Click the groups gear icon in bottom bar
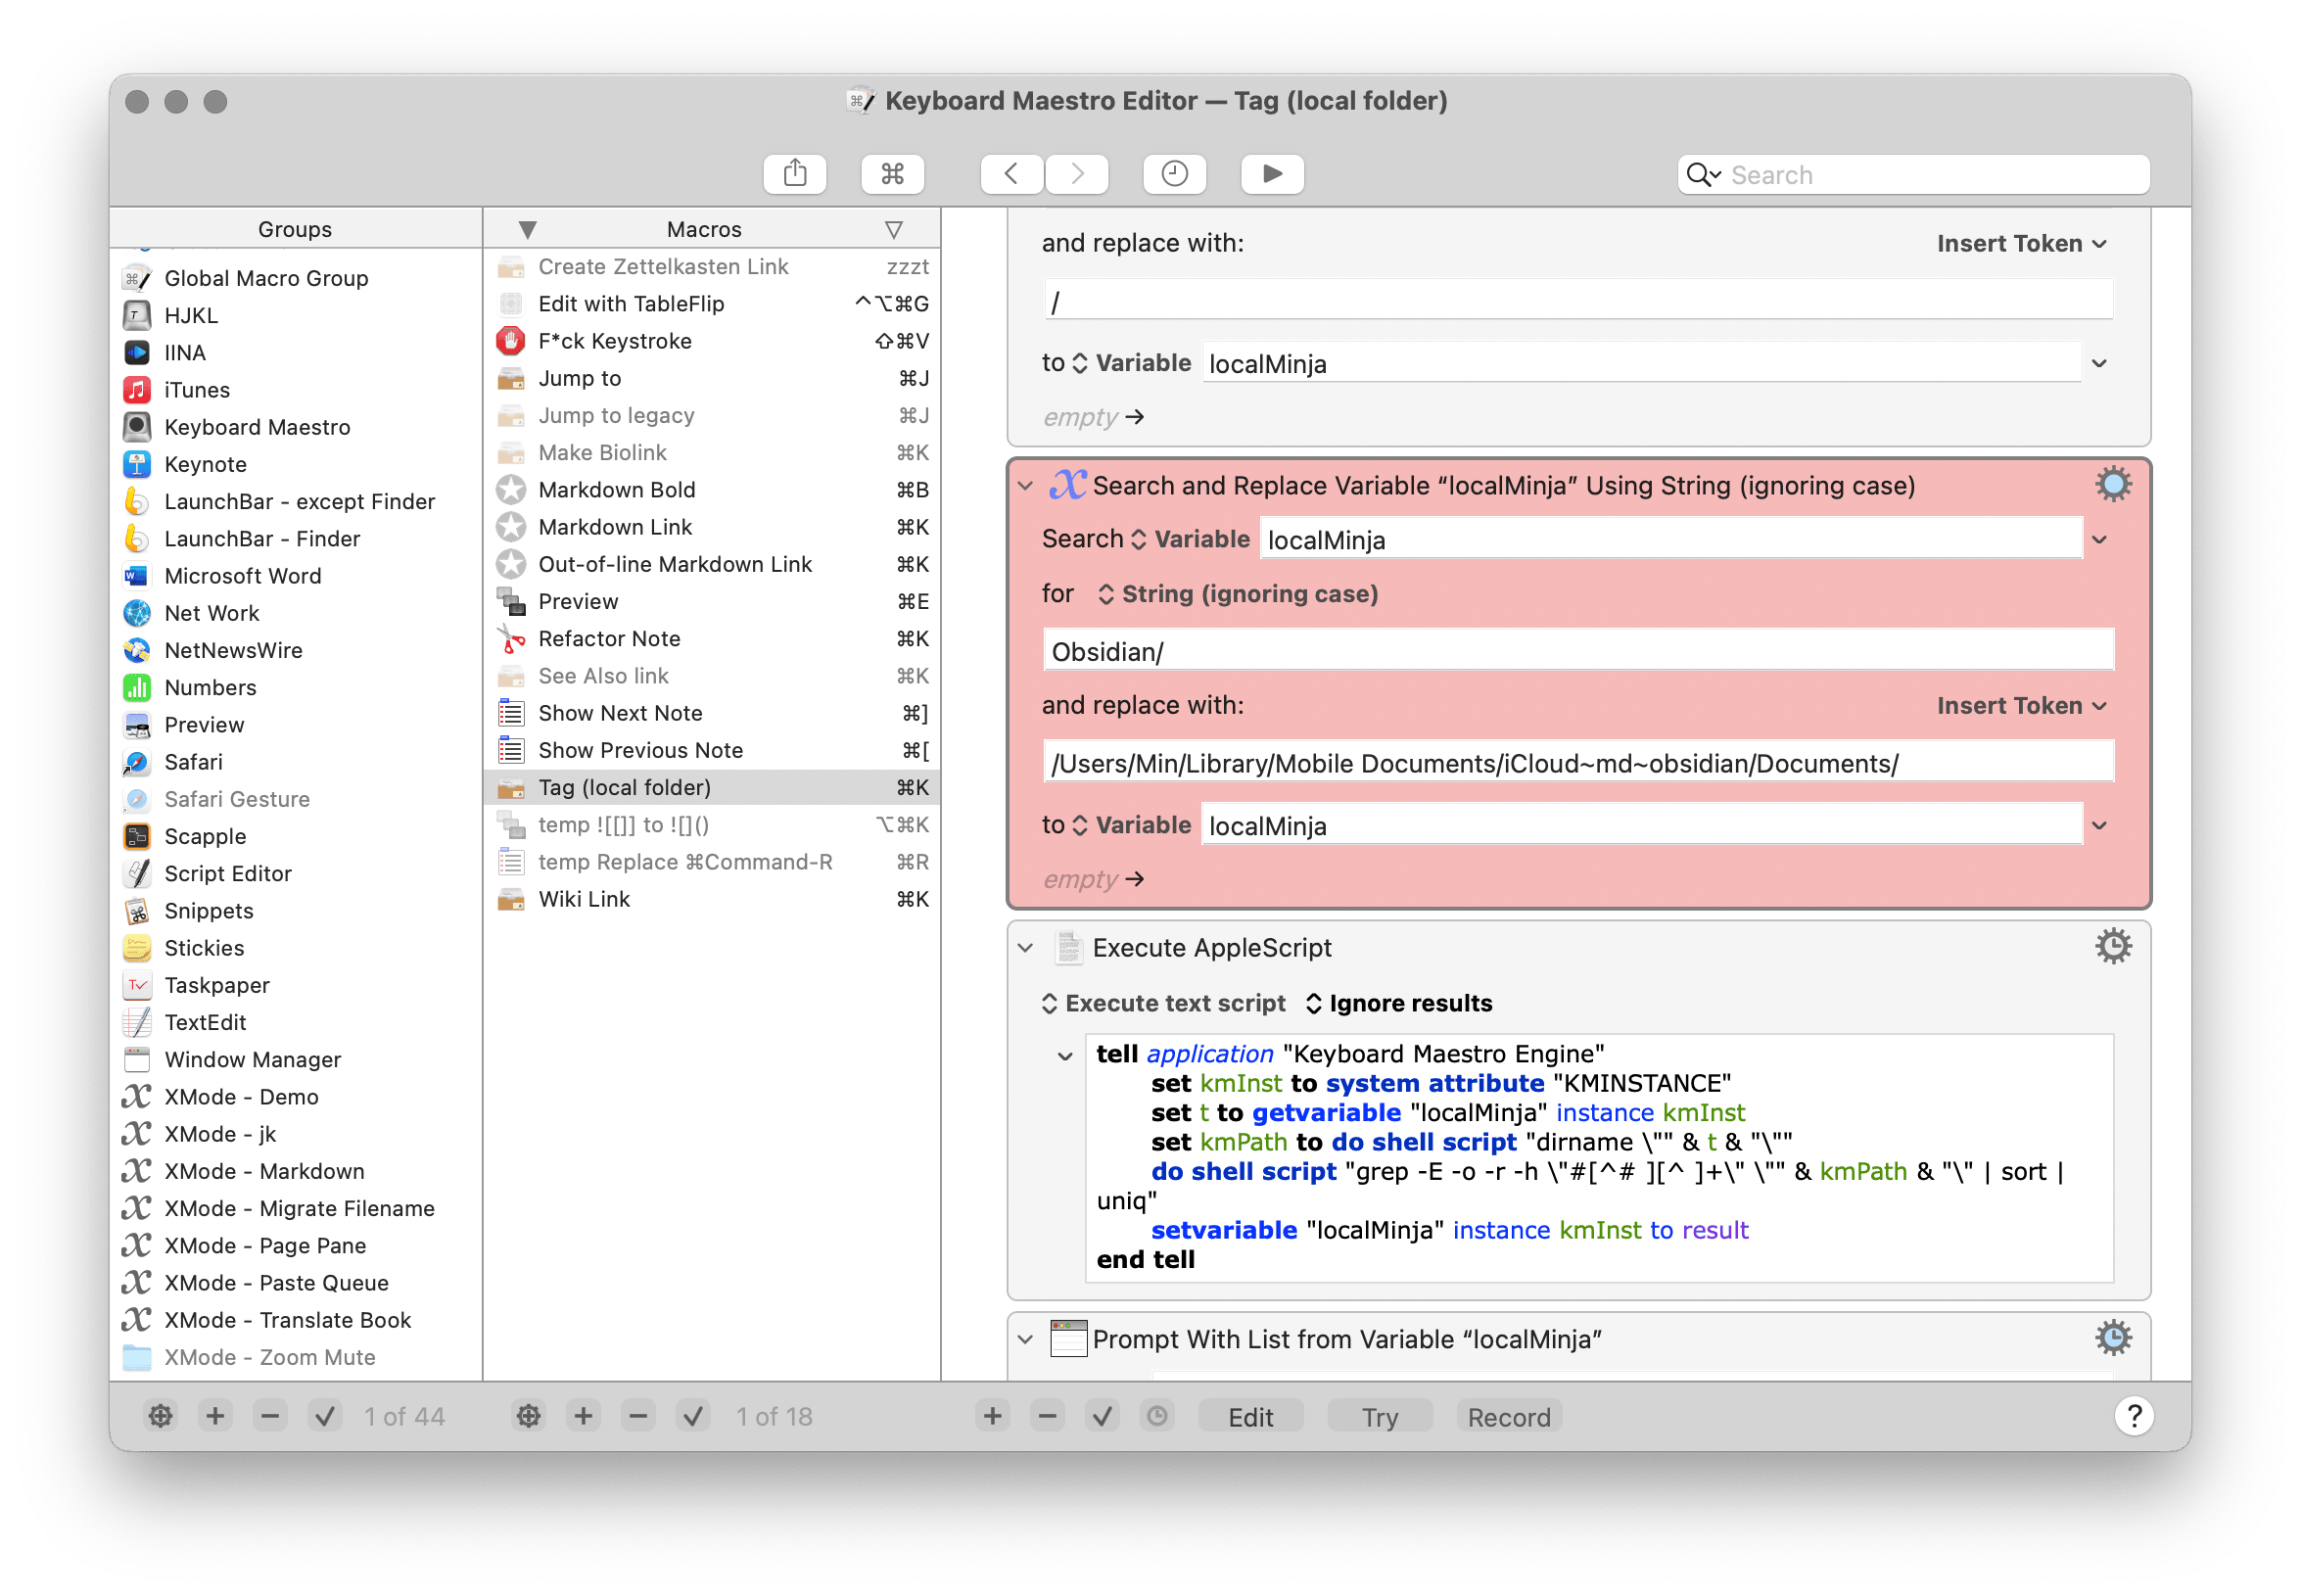Image resolution: width=2301 pixels, height=1596 pixels. pyautogui.click(x=160, y=1417)
